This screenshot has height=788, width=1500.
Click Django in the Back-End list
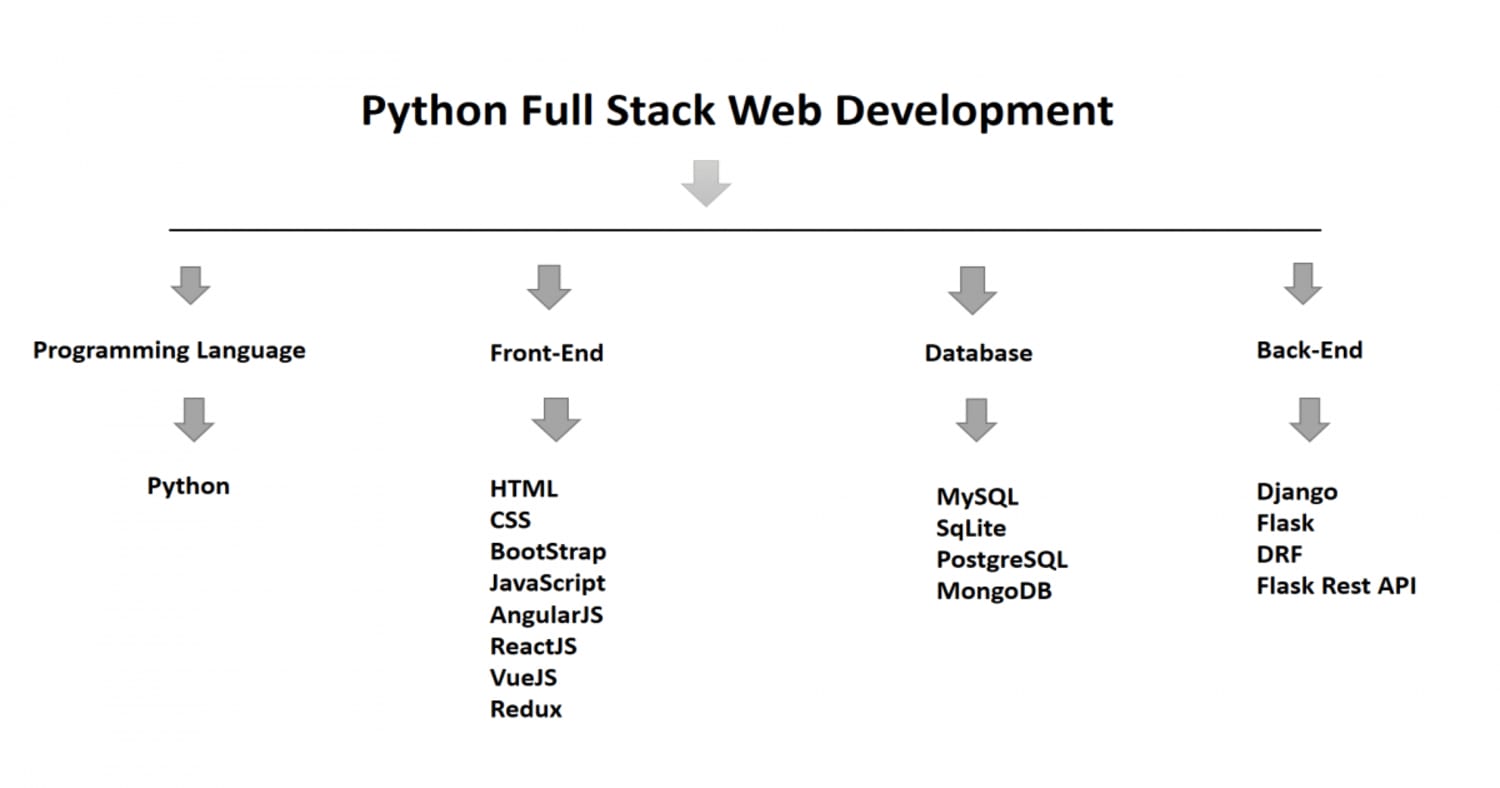pos(1297,493)
